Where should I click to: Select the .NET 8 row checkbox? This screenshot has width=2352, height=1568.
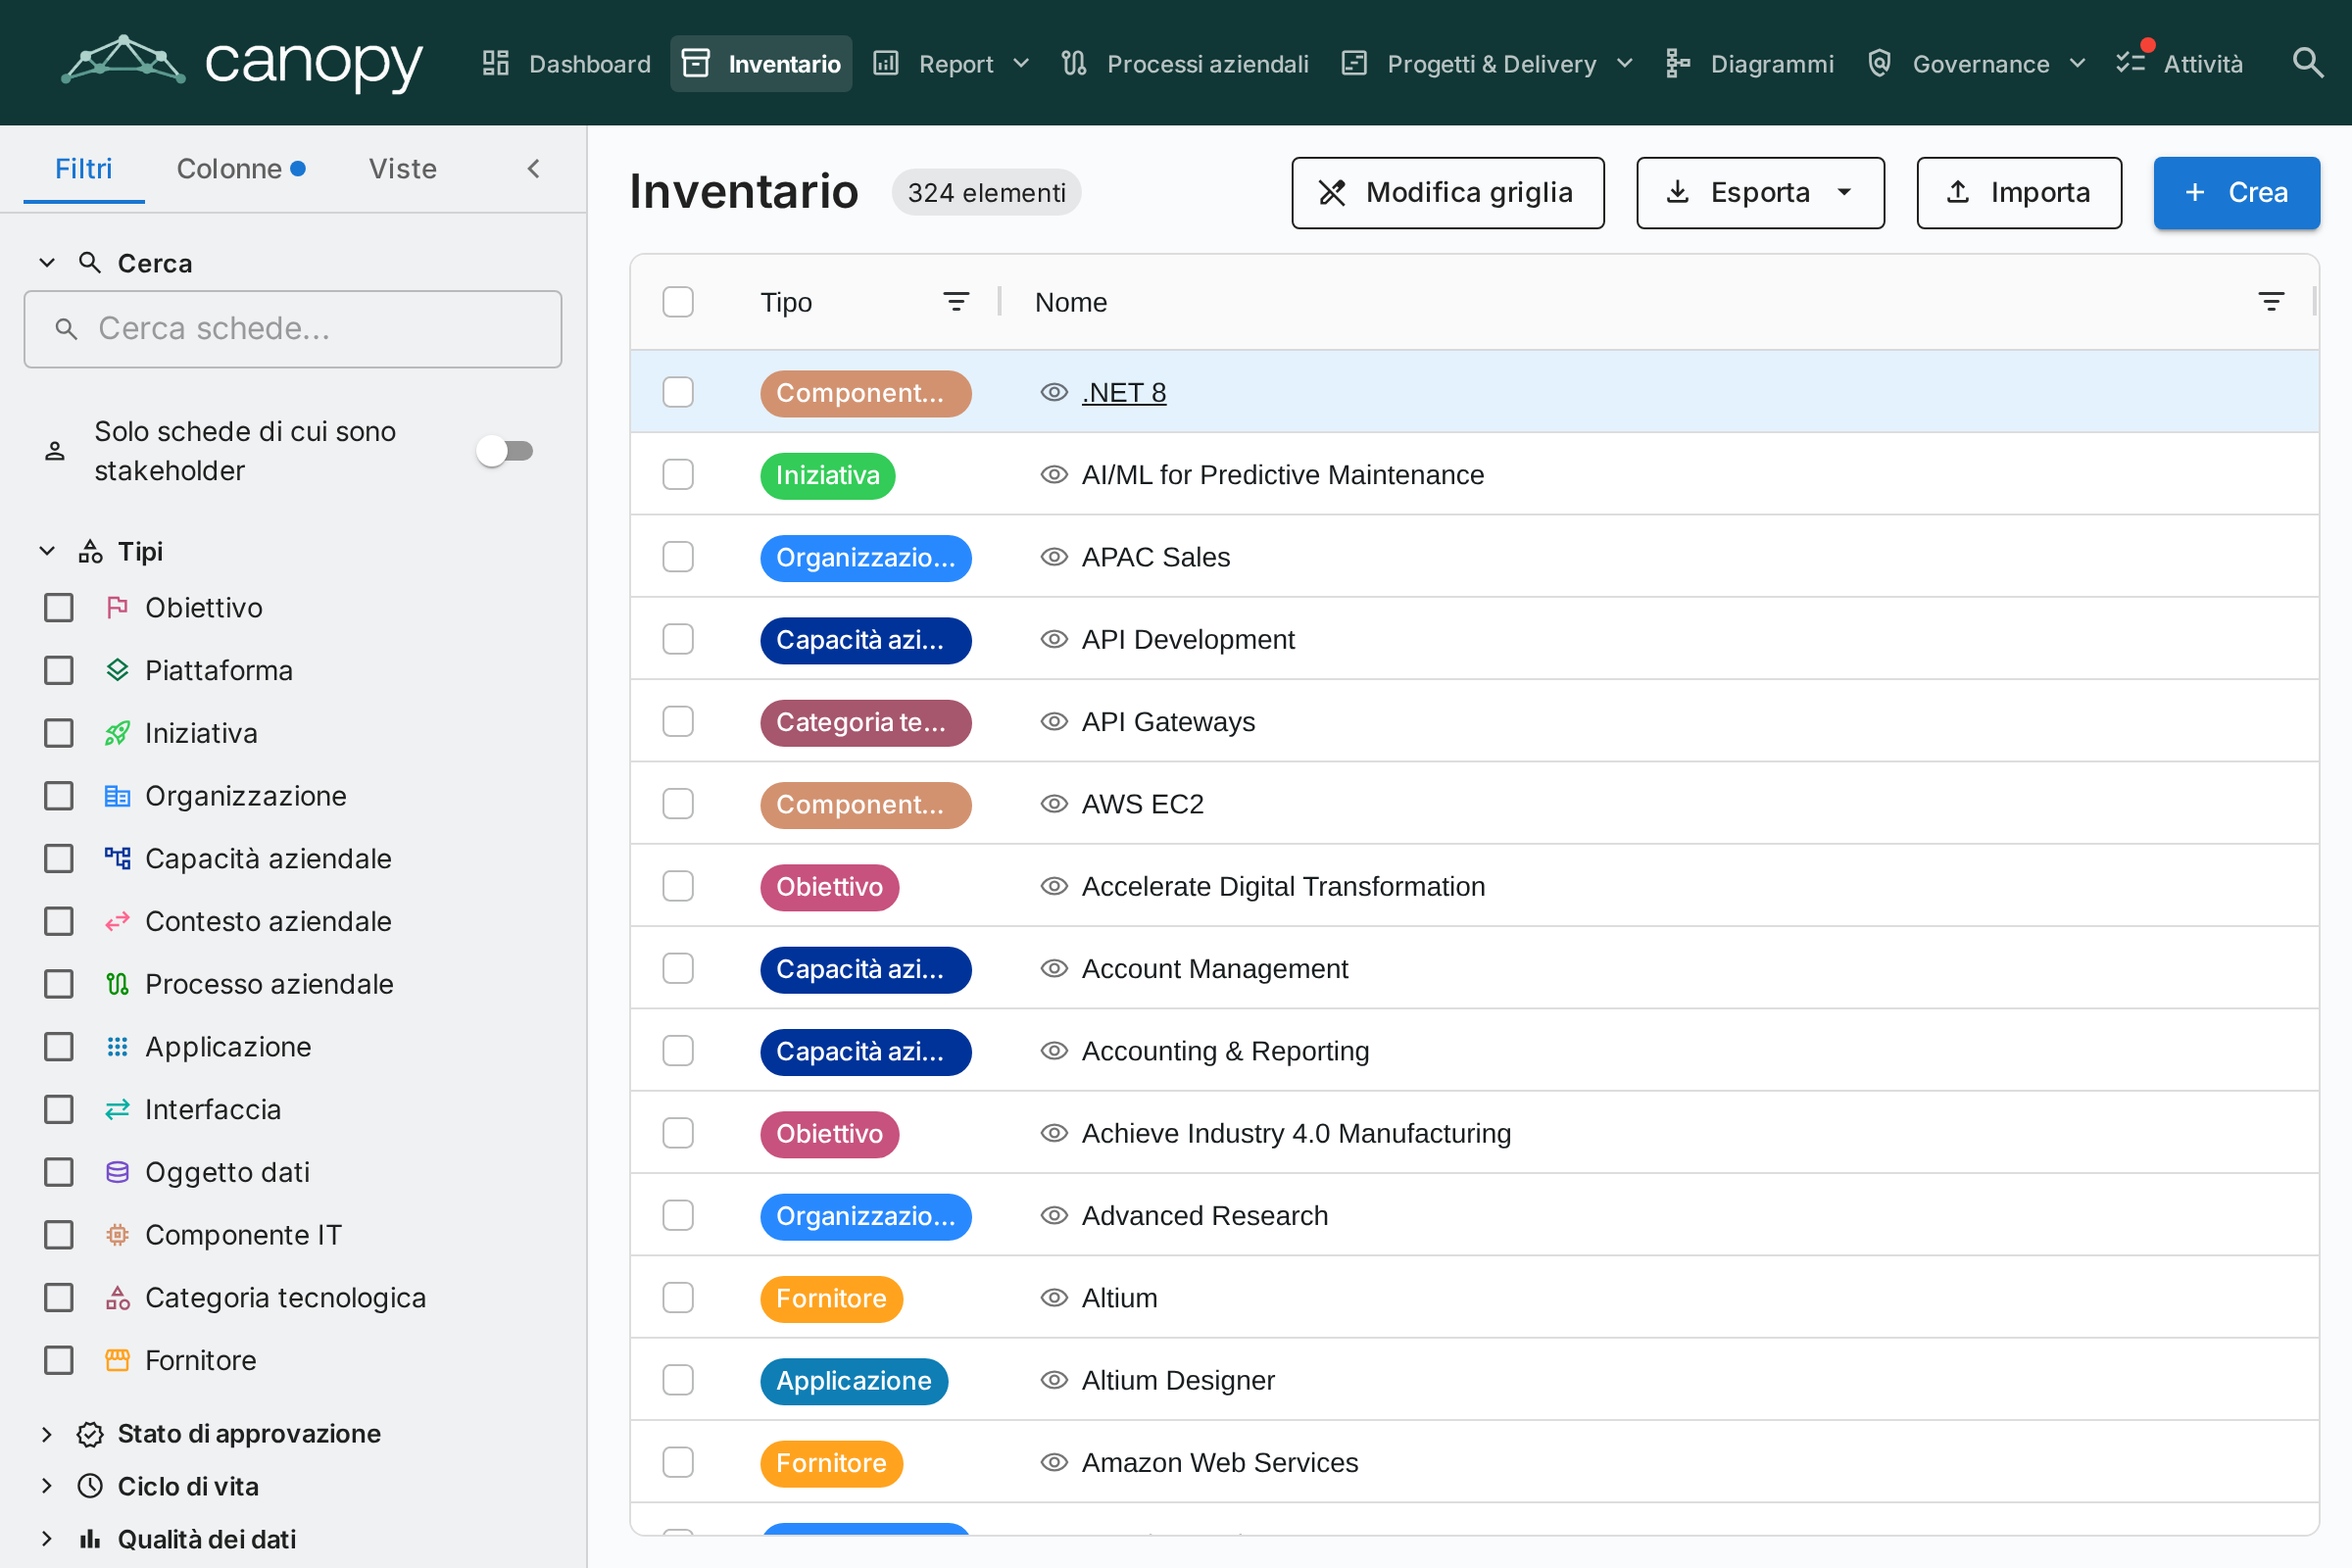tap(678, 392)
